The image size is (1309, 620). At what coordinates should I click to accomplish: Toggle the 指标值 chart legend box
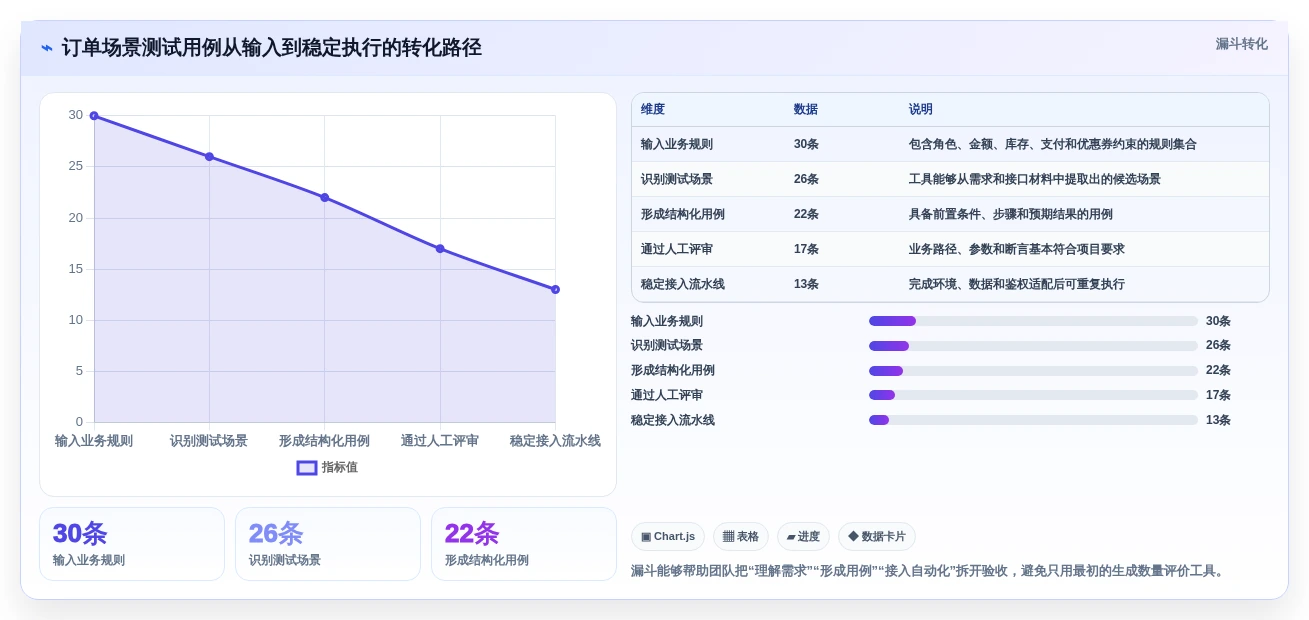[x=307, y=467]
